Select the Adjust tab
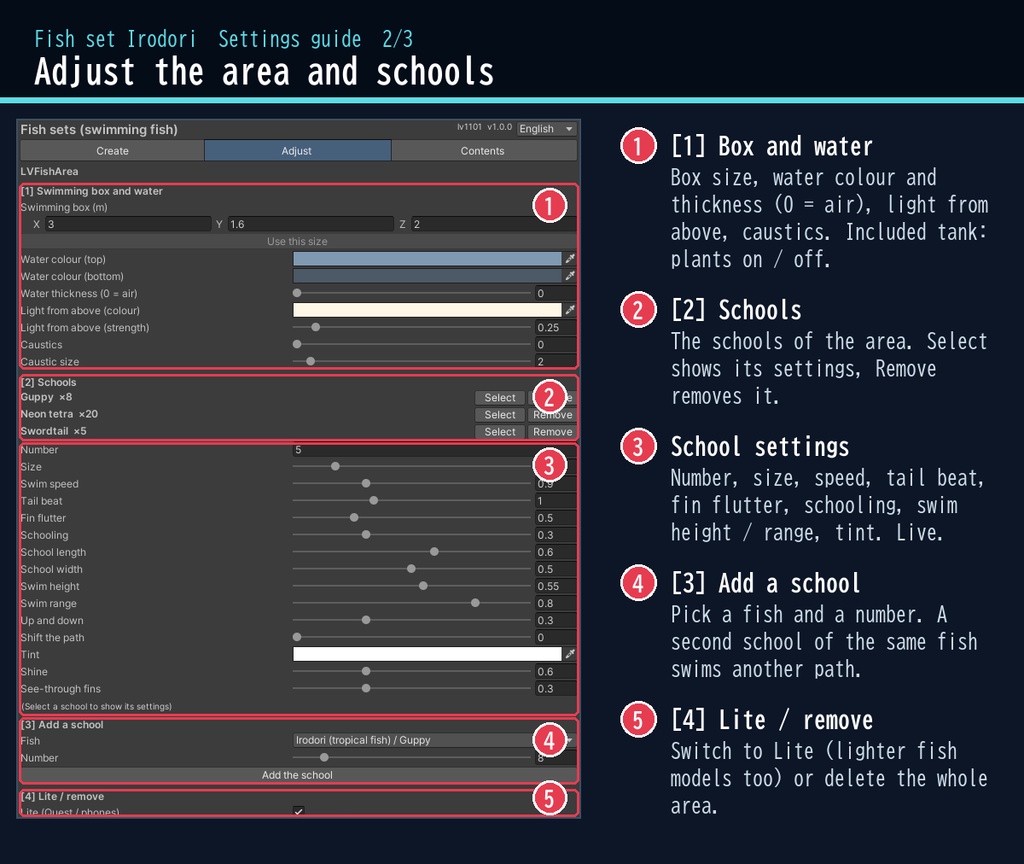This screenshot has height=864, width=1024. [x=297, y=151]
